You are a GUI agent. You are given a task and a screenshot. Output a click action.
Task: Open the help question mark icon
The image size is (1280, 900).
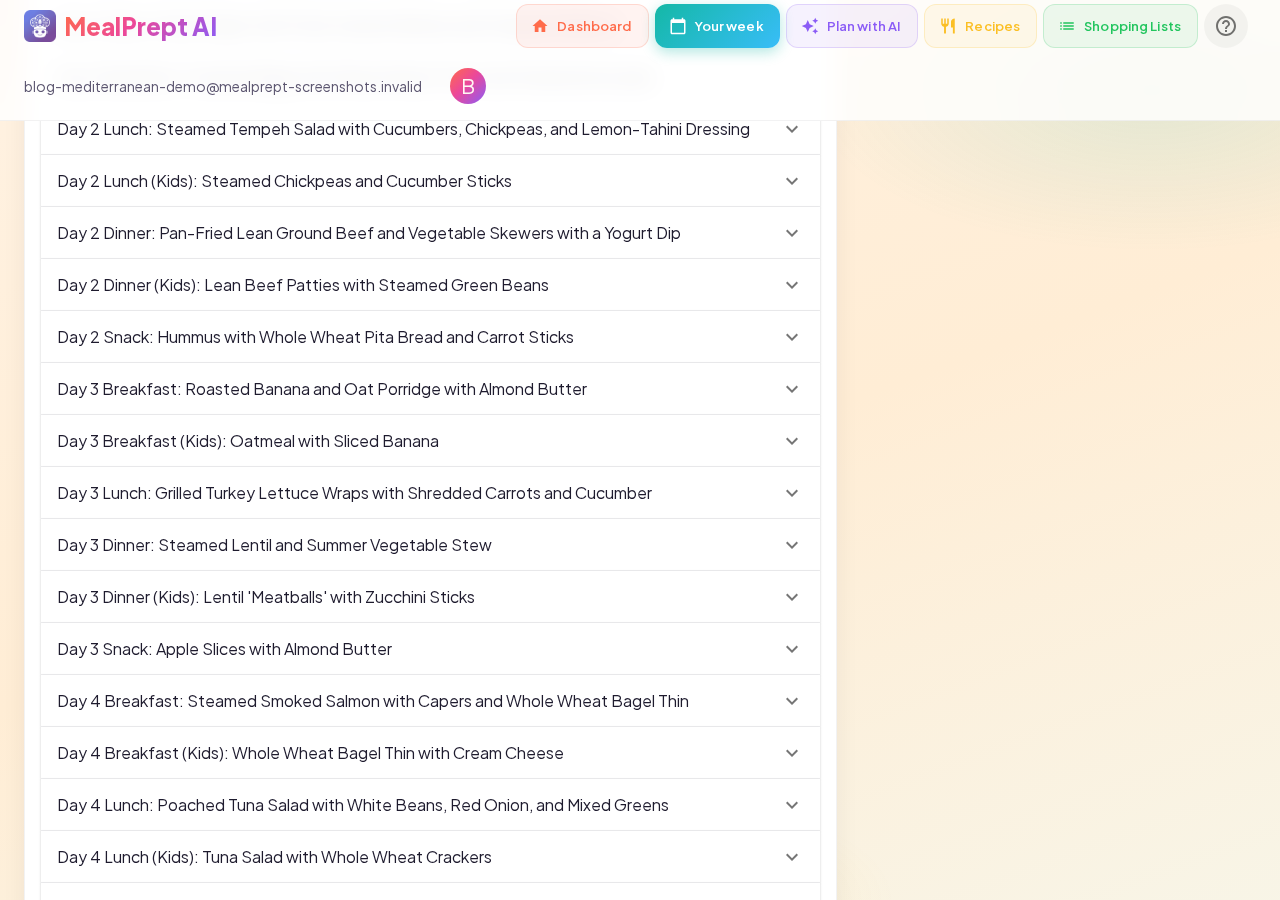1226,26
